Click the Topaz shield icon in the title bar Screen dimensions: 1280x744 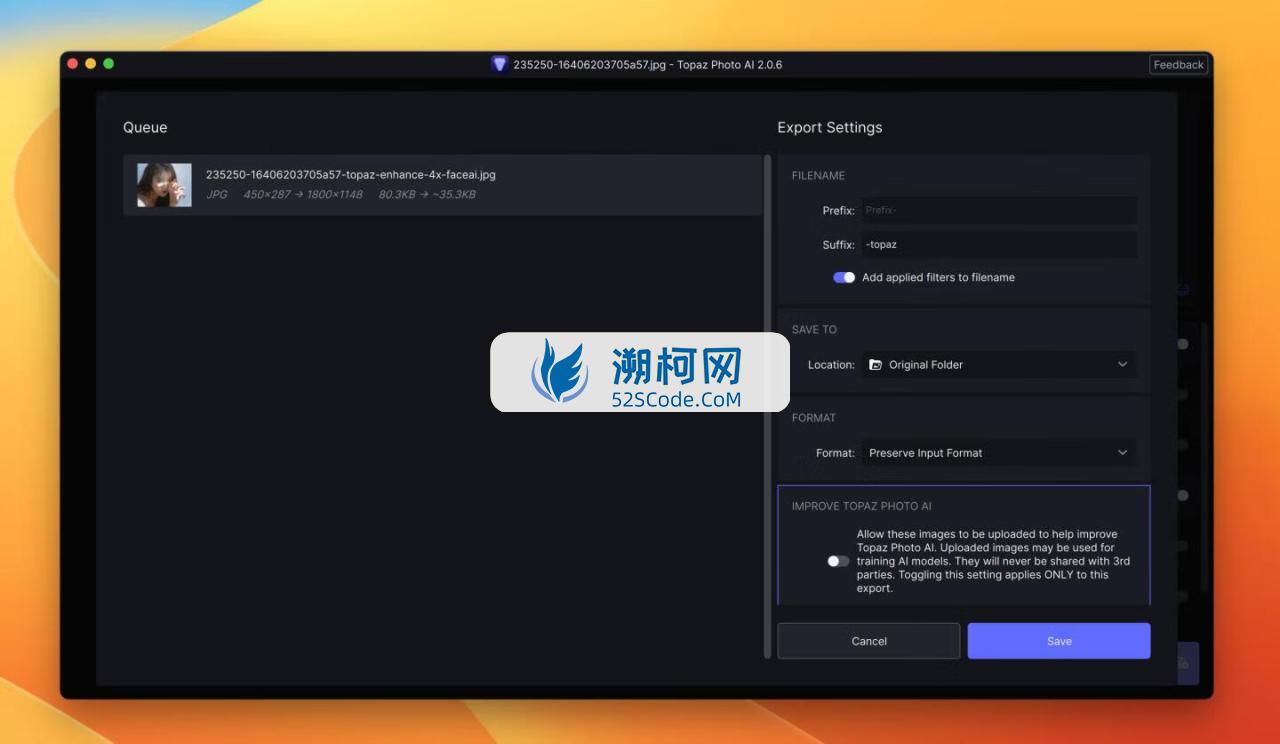click(x=499, y=64)
